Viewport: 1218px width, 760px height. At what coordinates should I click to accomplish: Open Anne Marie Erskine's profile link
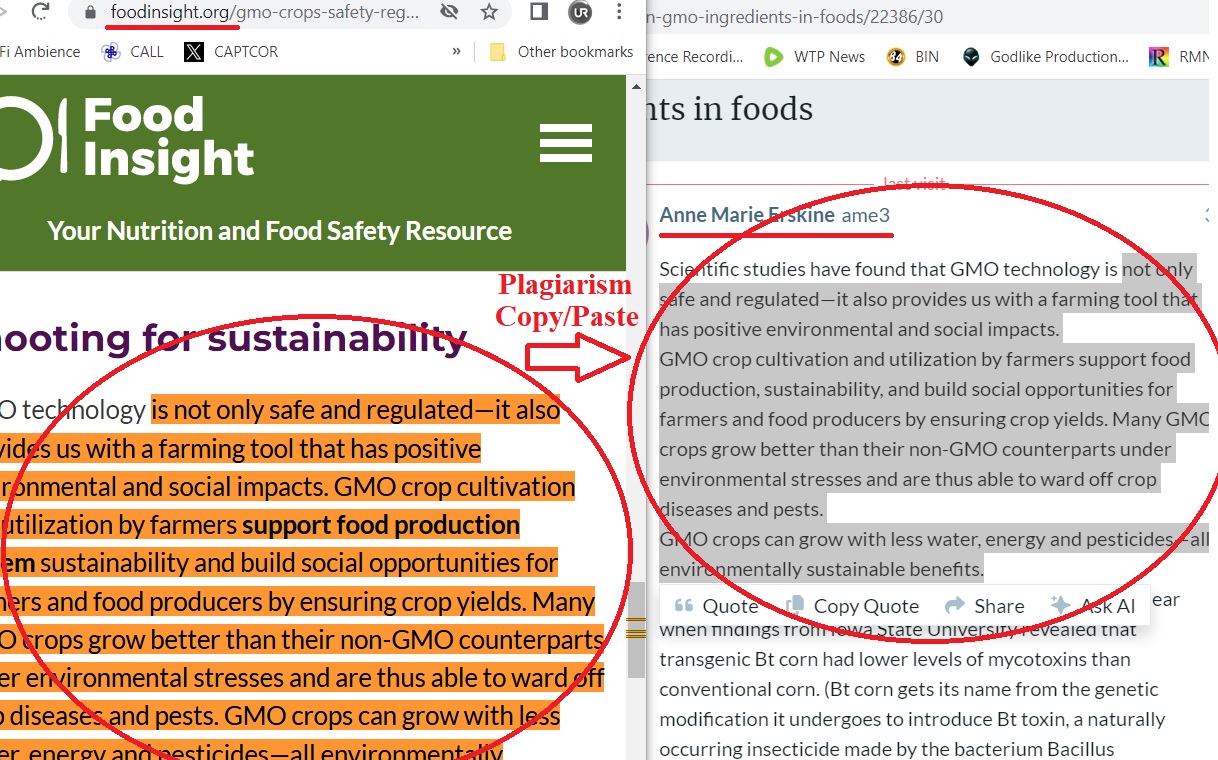(746, 215)
